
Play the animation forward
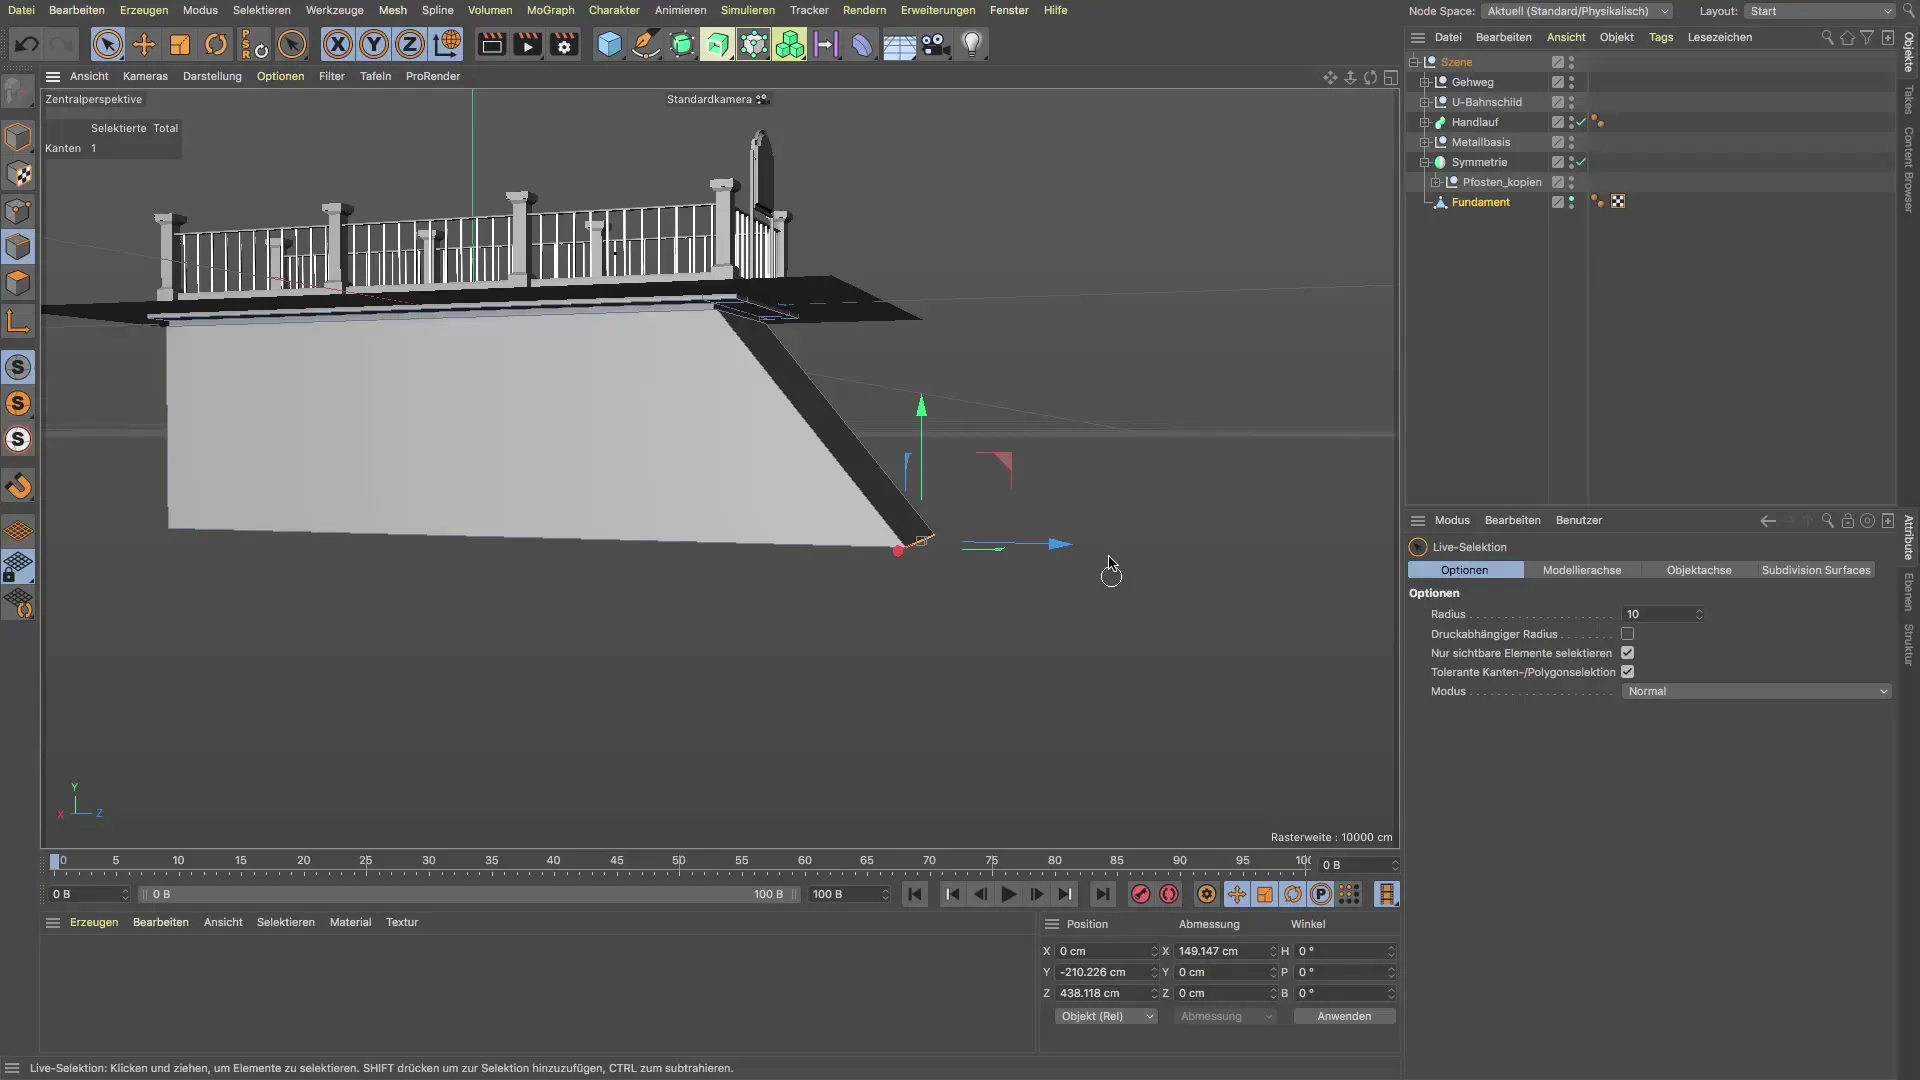coord(1008,894)
